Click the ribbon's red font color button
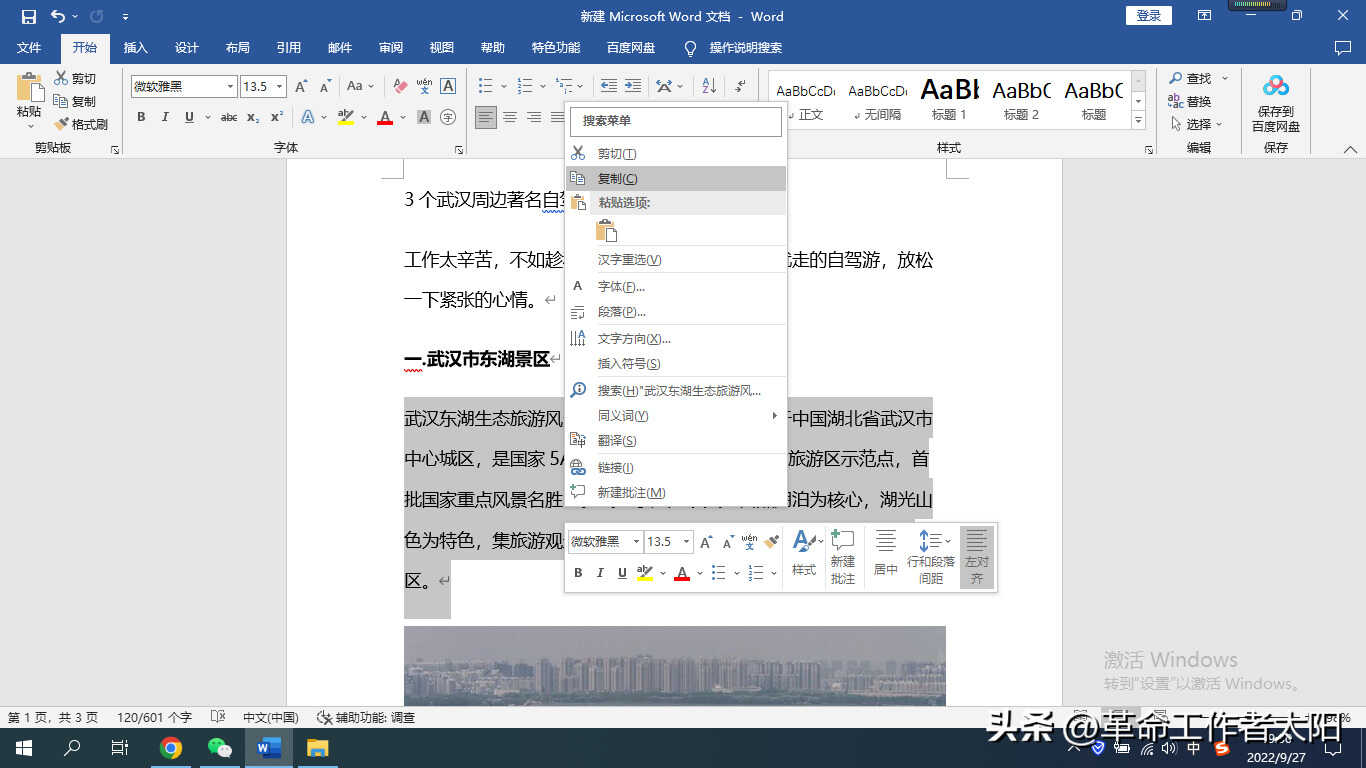The height and width of the screenshot is (768, 1366). point(385,117)
